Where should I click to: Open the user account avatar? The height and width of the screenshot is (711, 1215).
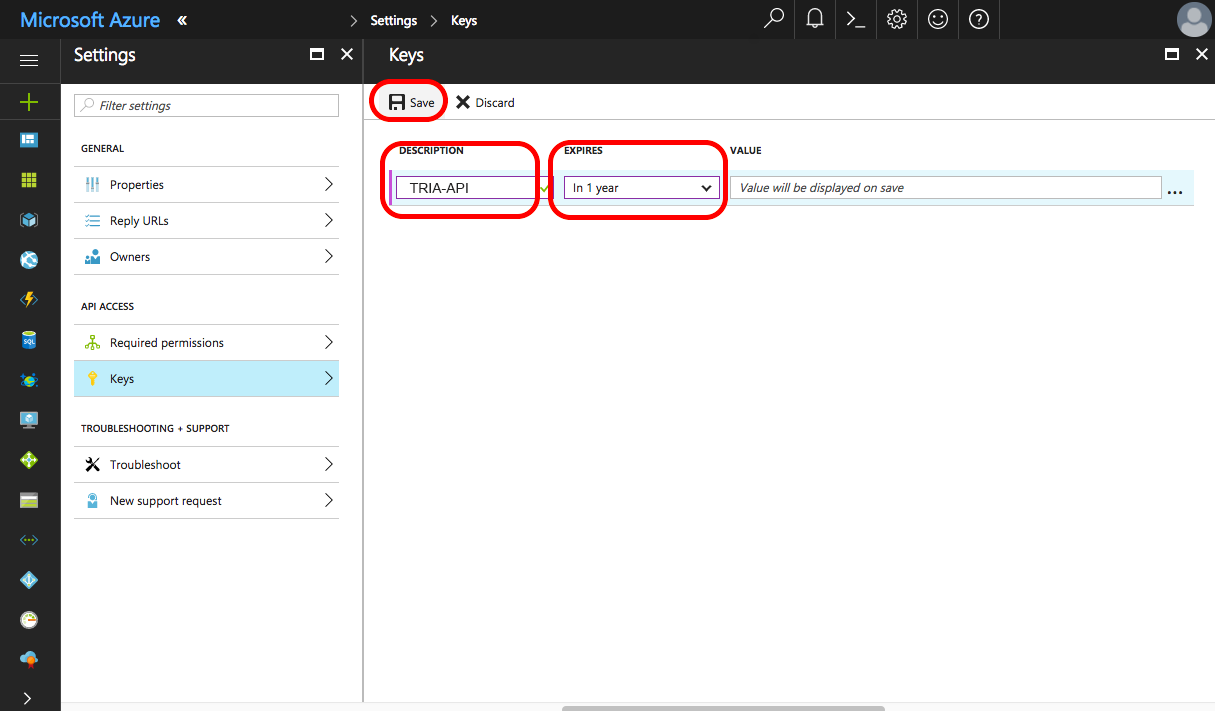click(x=1194, y=20)
